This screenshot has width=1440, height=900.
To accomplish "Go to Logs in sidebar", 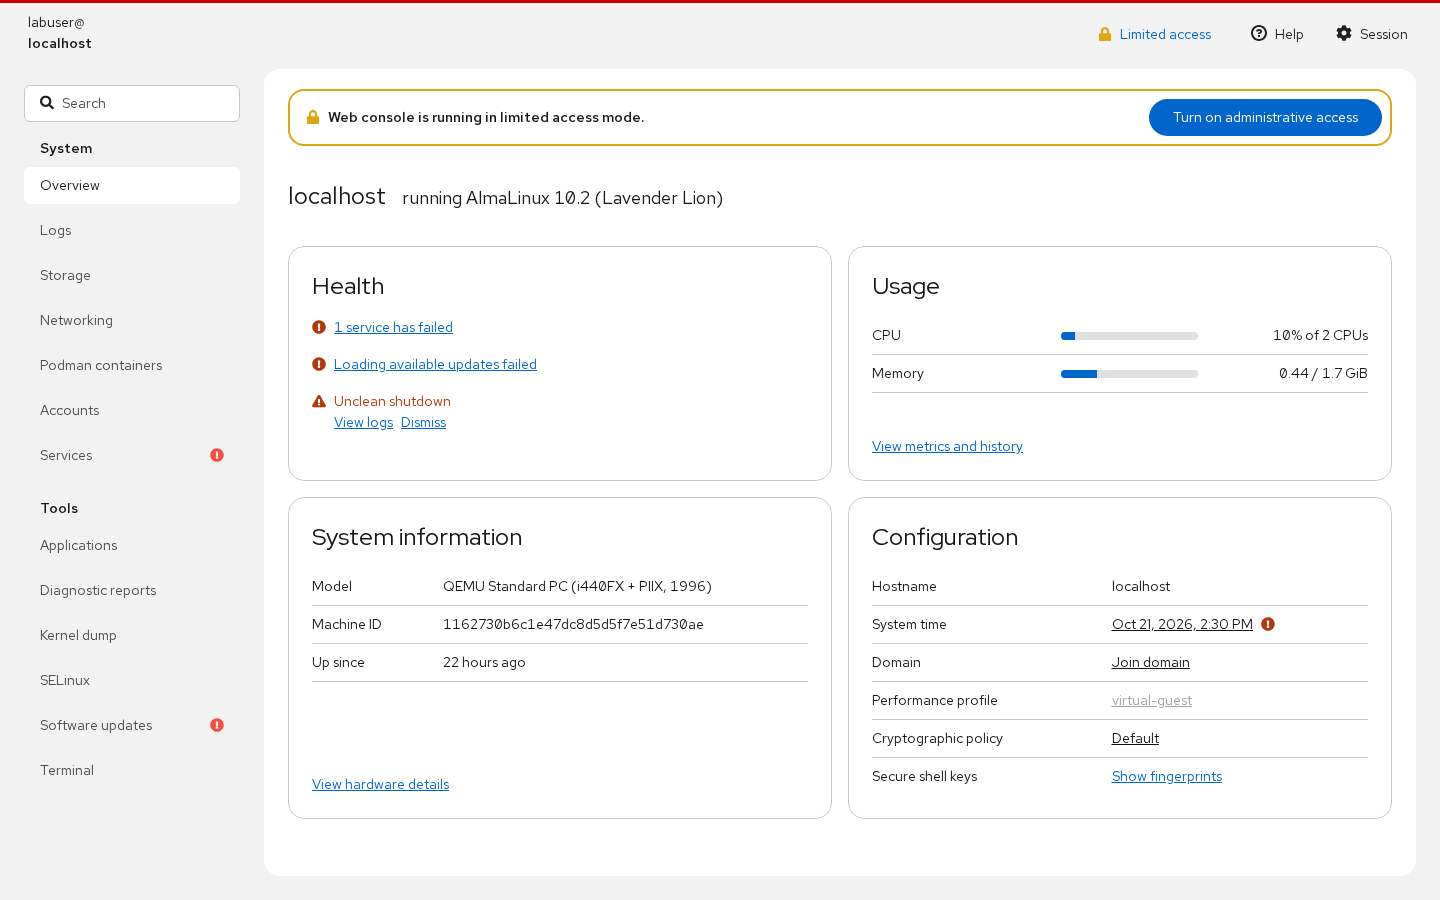I will click(132, 230).
